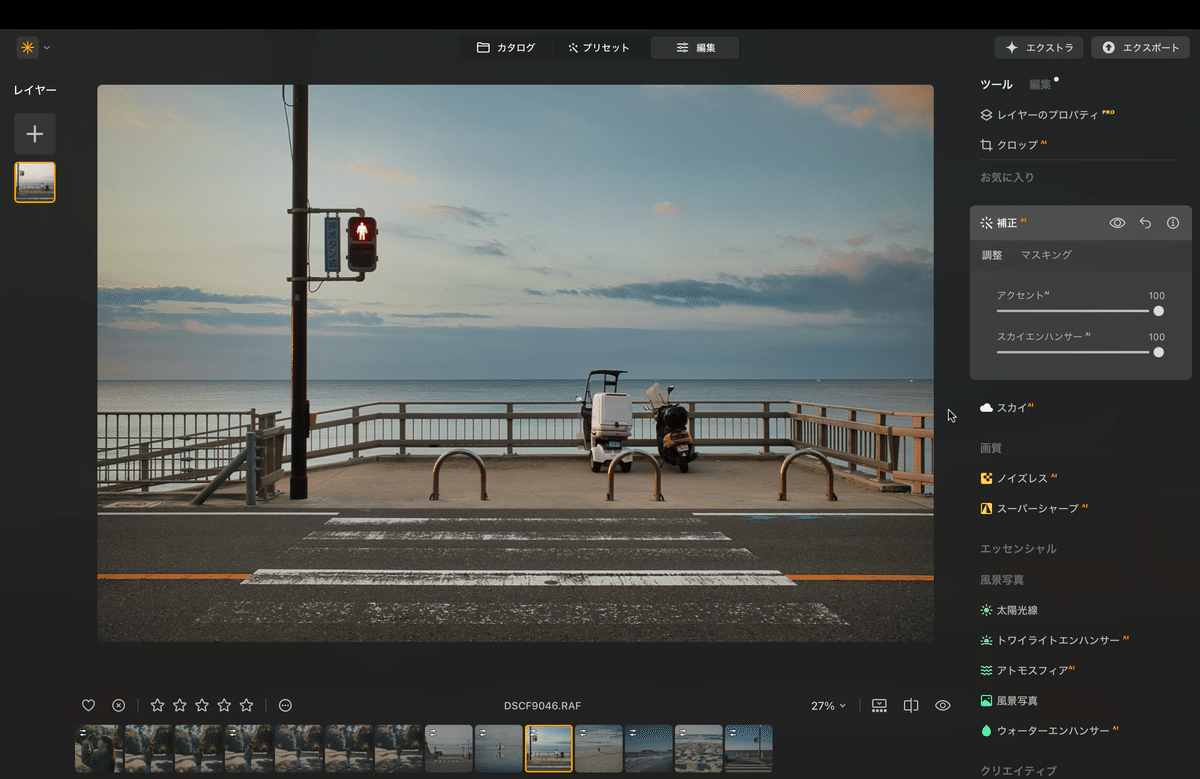This screenshot has height=779, width=1200.
Task: Switch to the カタログ tab
Action: pos(507,46)
